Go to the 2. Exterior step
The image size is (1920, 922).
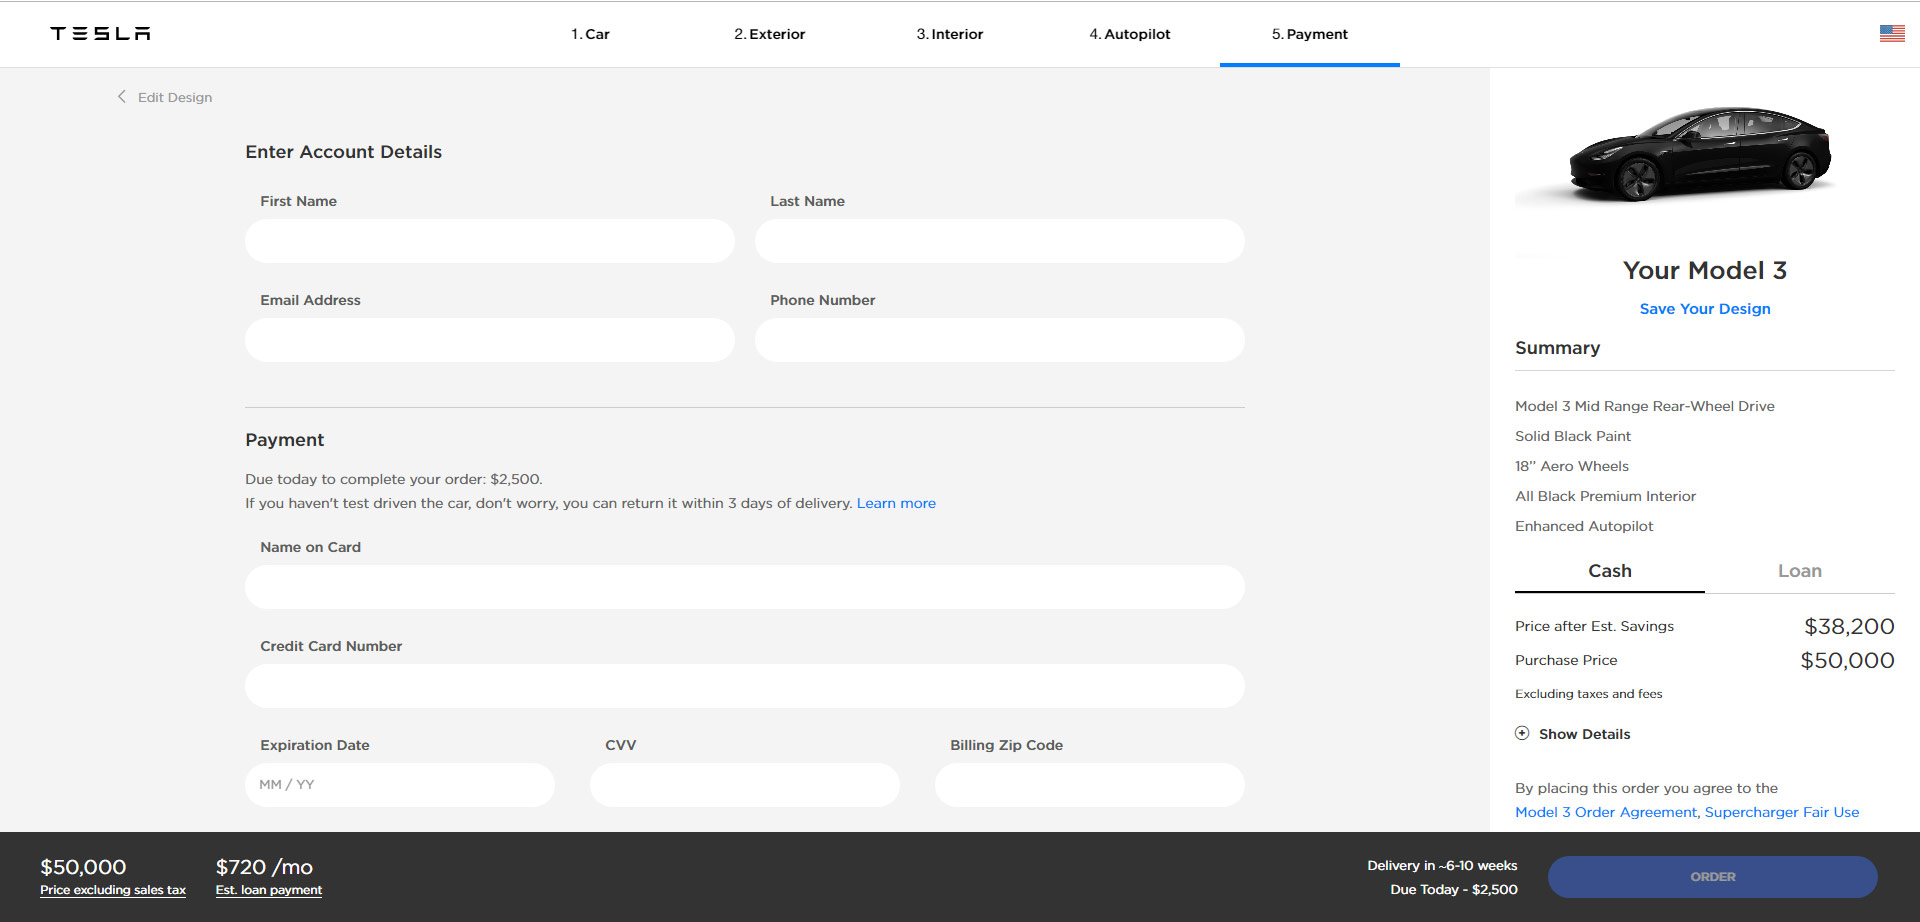point(769,34)
